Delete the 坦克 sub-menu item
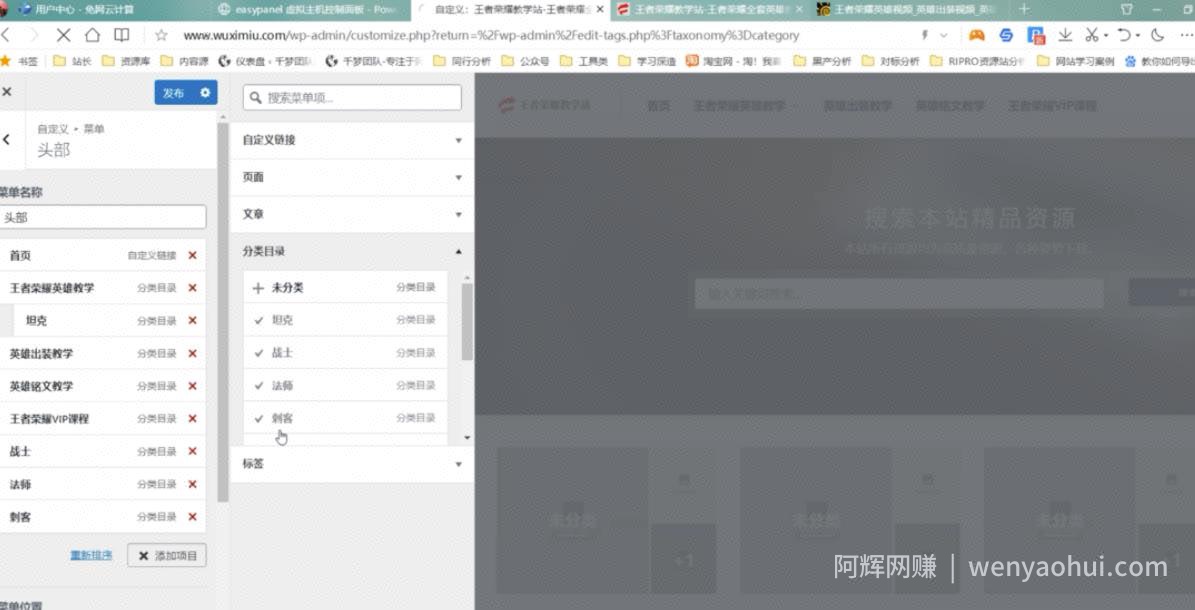This screenshot has width=1195, height=610. (192, 321)
